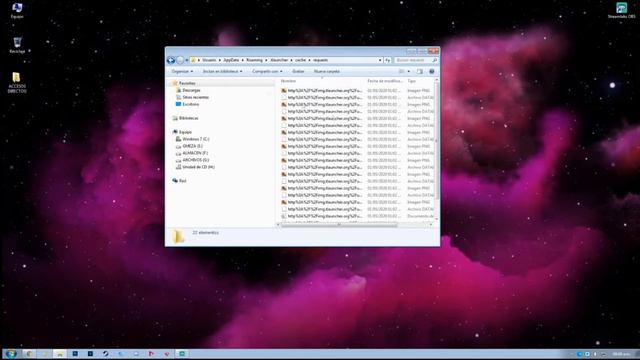The image size is (640, 360).
Task: Focus the Buscar search field
Action: click(x=412, y=60)
